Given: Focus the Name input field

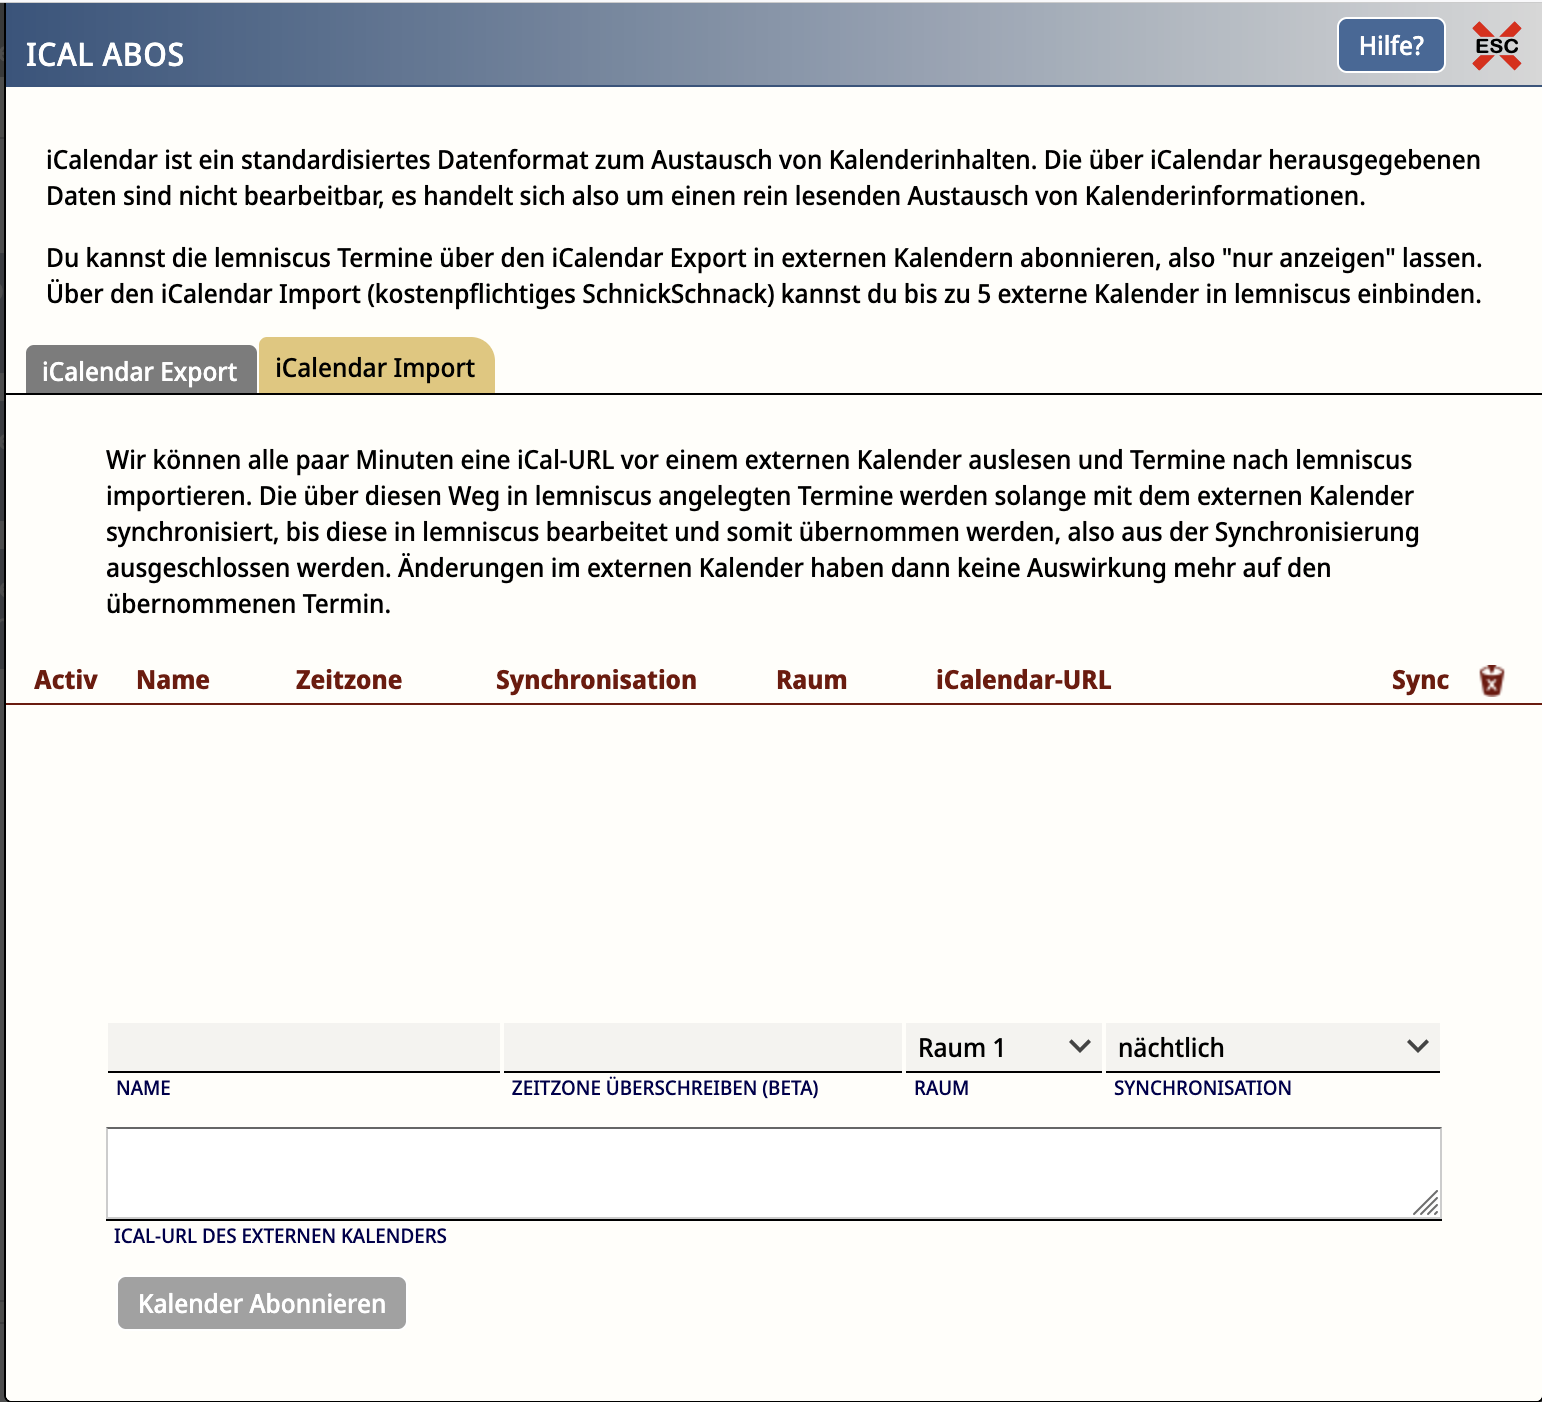Looking at the screenshot, I should click(304, 1047).
